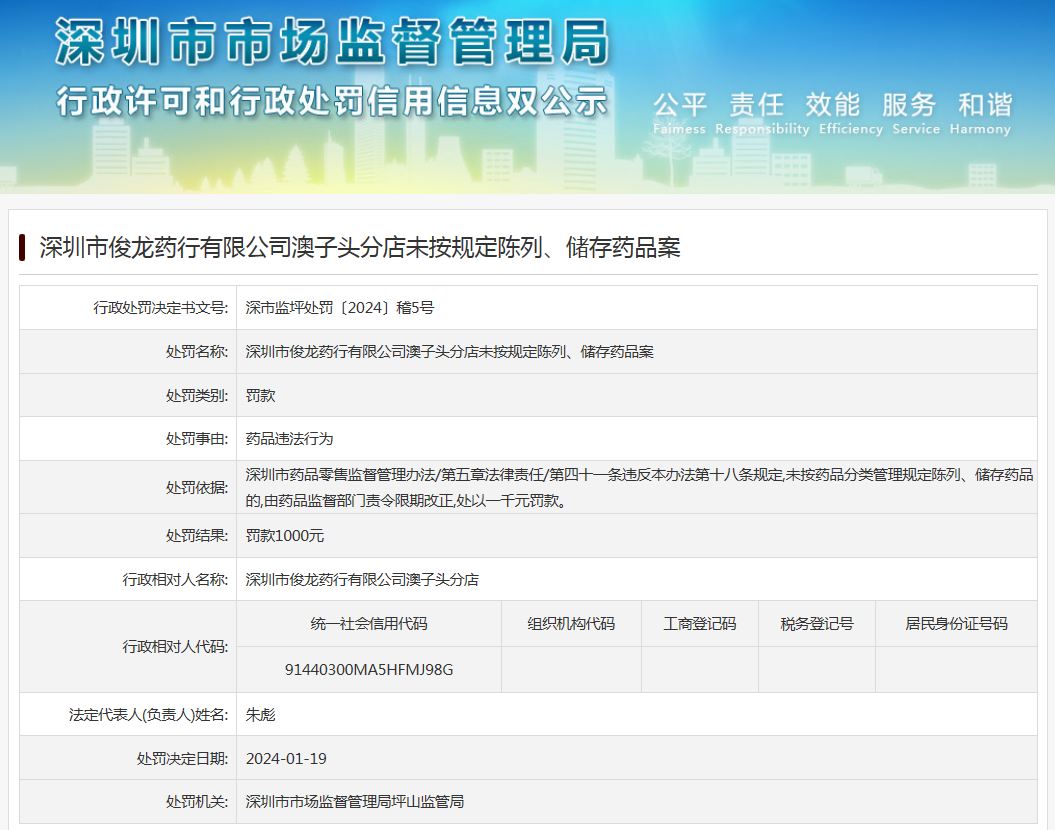Image resolution: width=1055 pixels, height=830 pixels.
Task: Click the 居民身份证号码 column header
Action: pos(956,624)
